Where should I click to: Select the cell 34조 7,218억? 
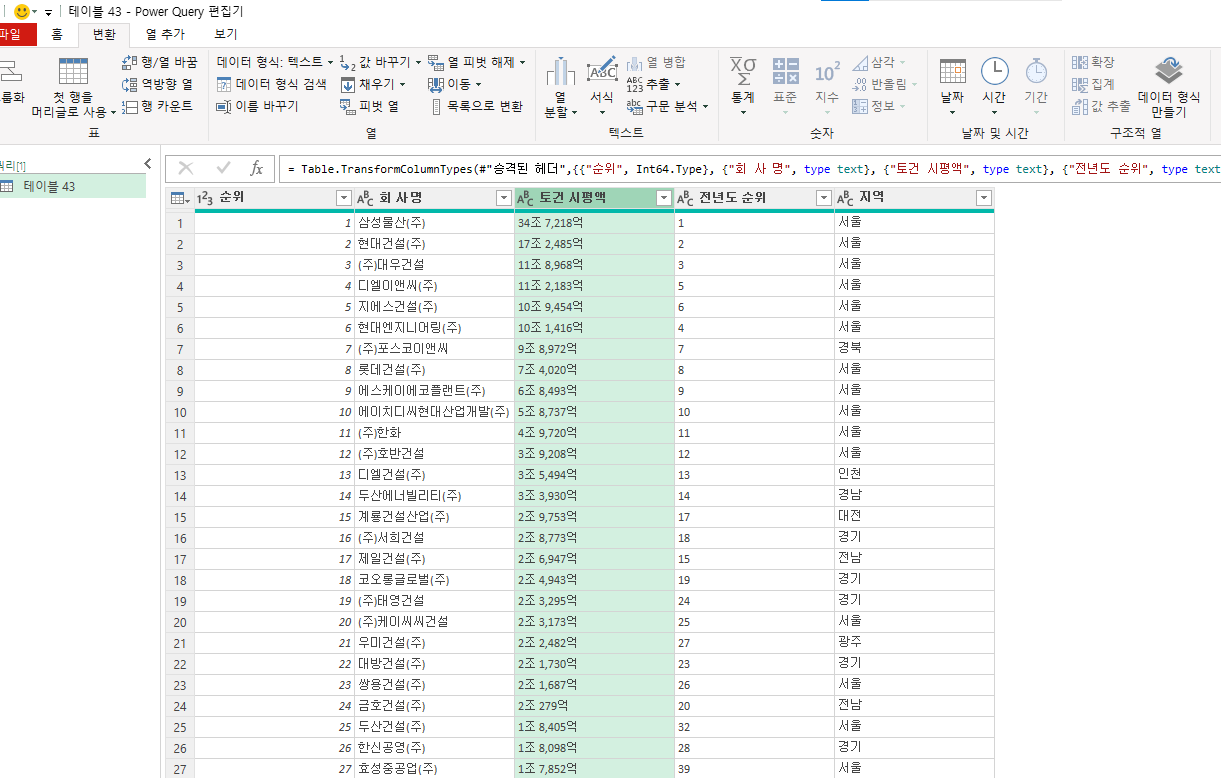click(594, 223)
